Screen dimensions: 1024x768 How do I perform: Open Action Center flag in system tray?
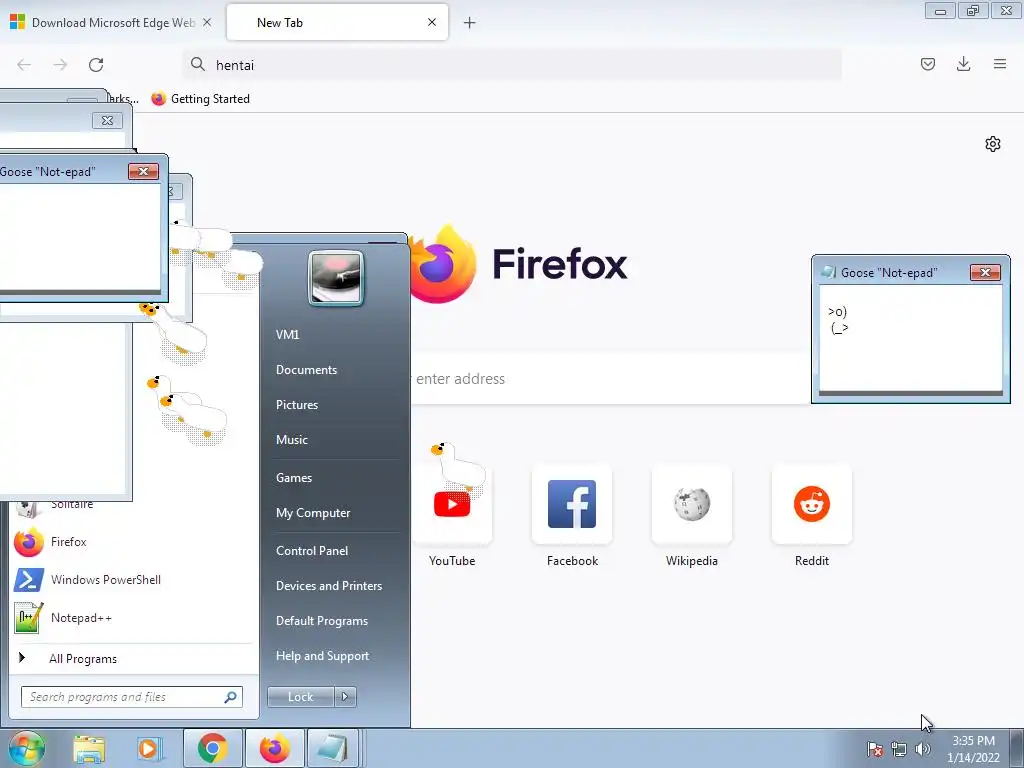874,749
